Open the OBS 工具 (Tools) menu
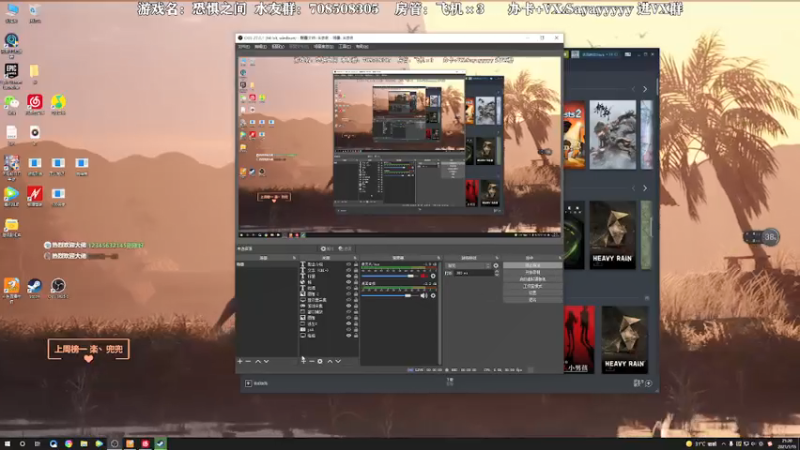Screen dimensions: 800x450 (x=344, y=46)
